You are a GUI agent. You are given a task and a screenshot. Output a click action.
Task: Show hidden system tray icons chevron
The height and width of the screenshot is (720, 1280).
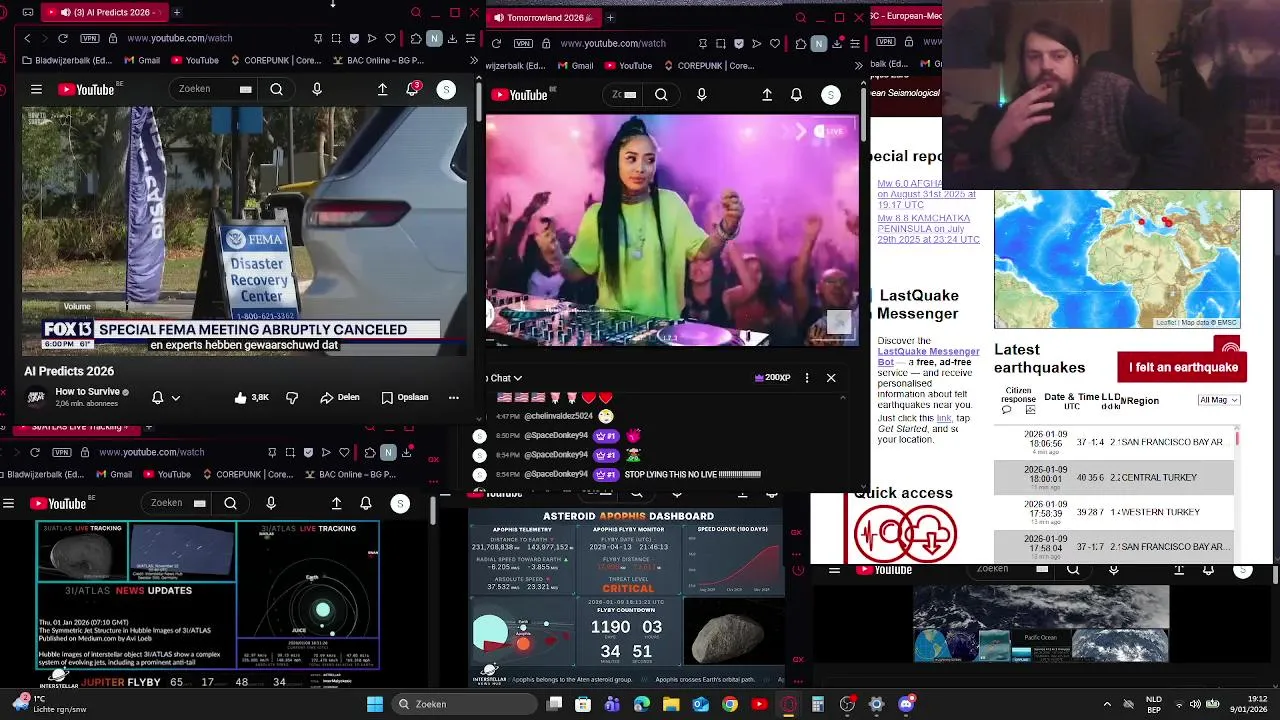1106,704
